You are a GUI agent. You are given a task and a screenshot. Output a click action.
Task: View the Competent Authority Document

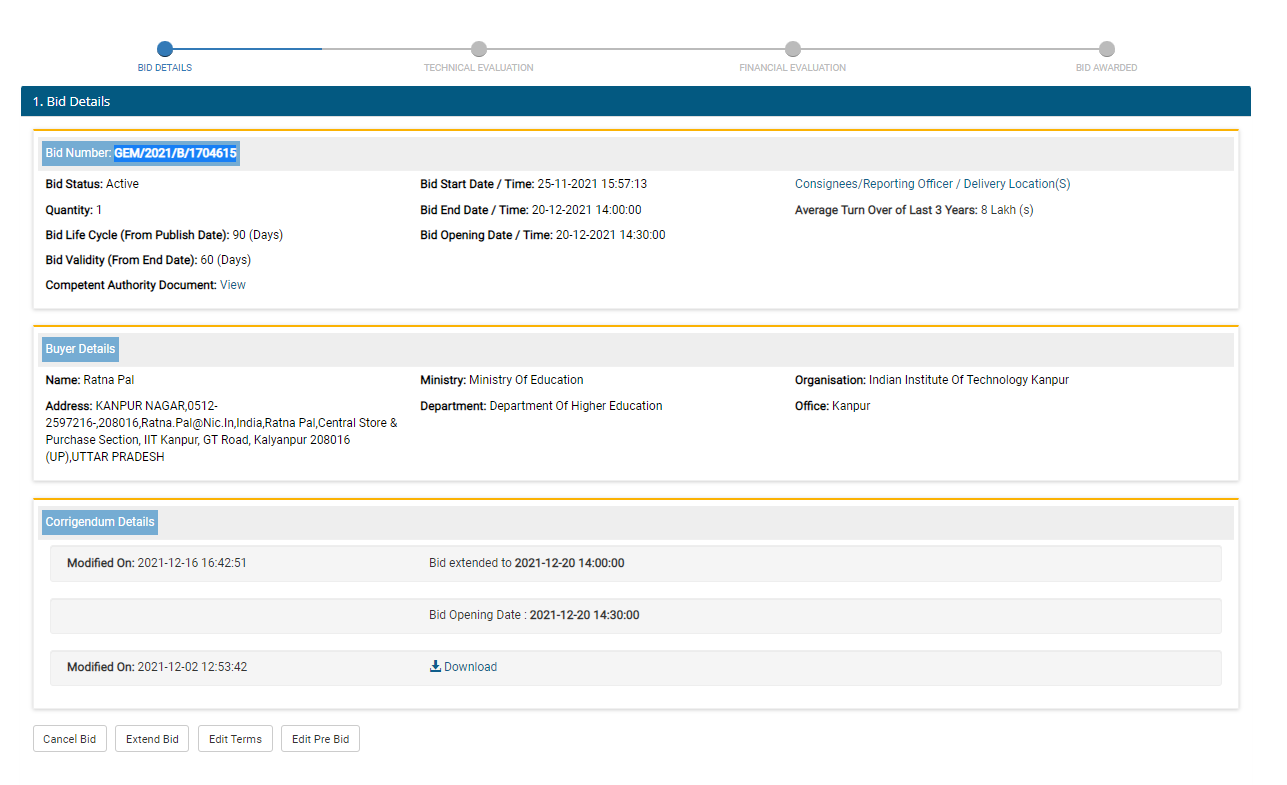tap(233, 285)
